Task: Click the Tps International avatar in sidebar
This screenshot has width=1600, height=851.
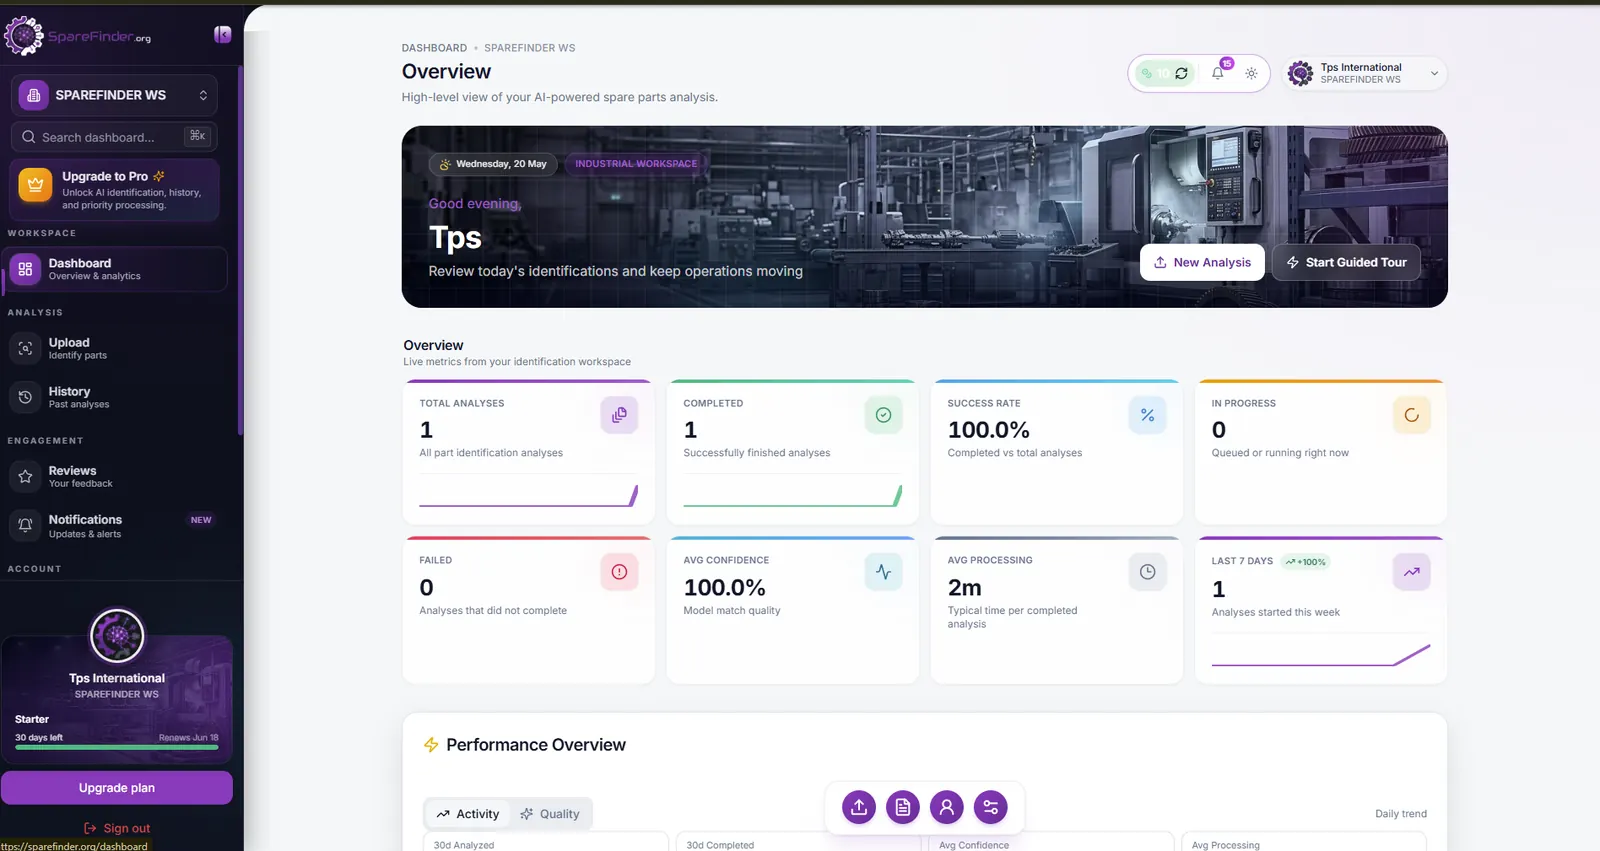Action: pyautogui.click(x=117, y=635)
